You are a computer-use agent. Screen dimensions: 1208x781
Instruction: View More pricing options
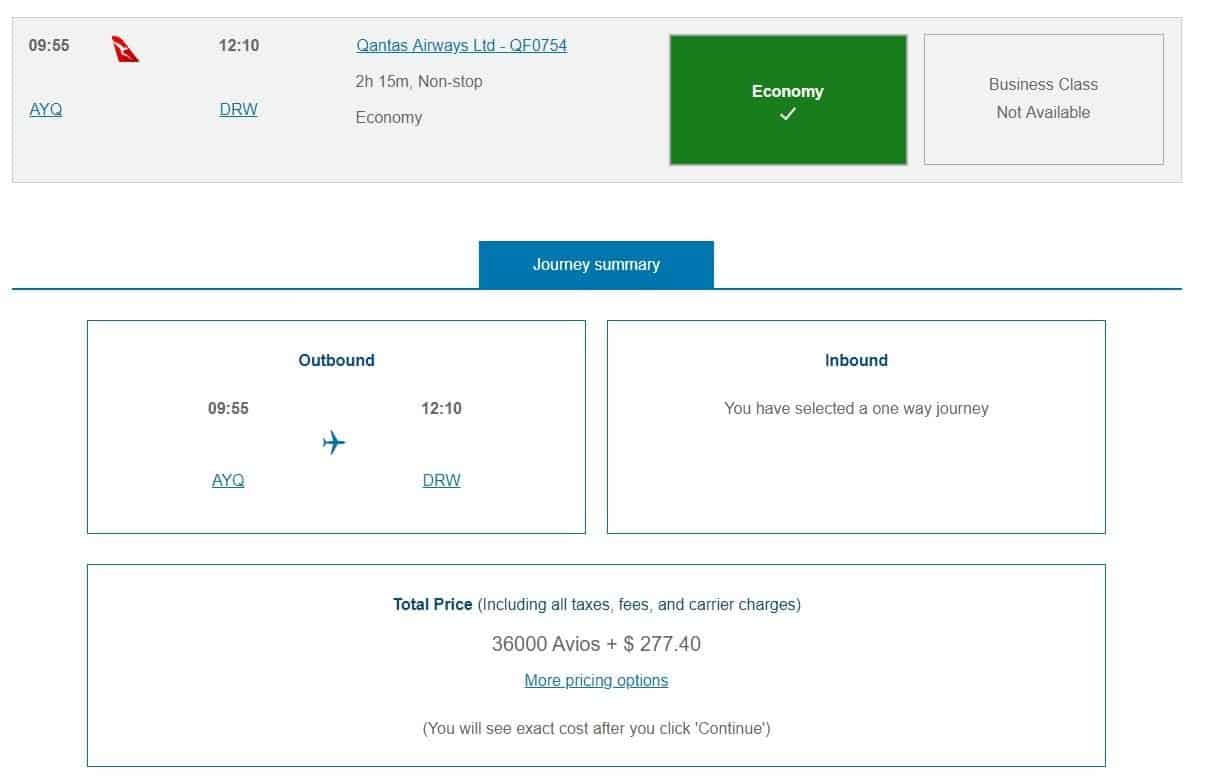tap(596, 680)
